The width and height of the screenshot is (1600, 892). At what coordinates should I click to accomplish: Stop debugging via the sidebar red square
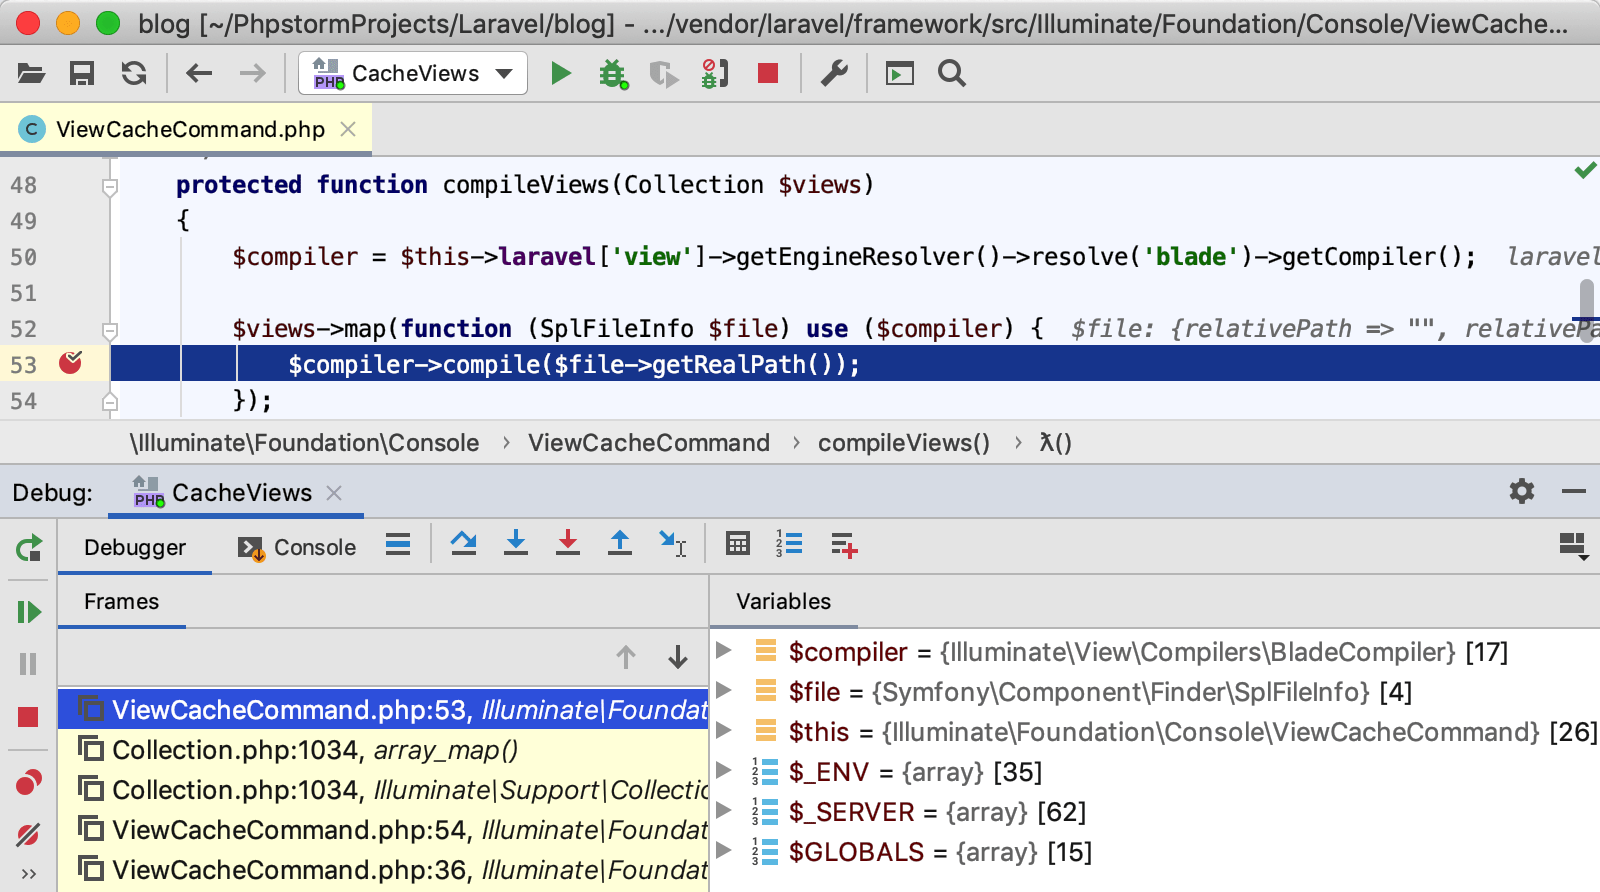click(x=28, y=717)
